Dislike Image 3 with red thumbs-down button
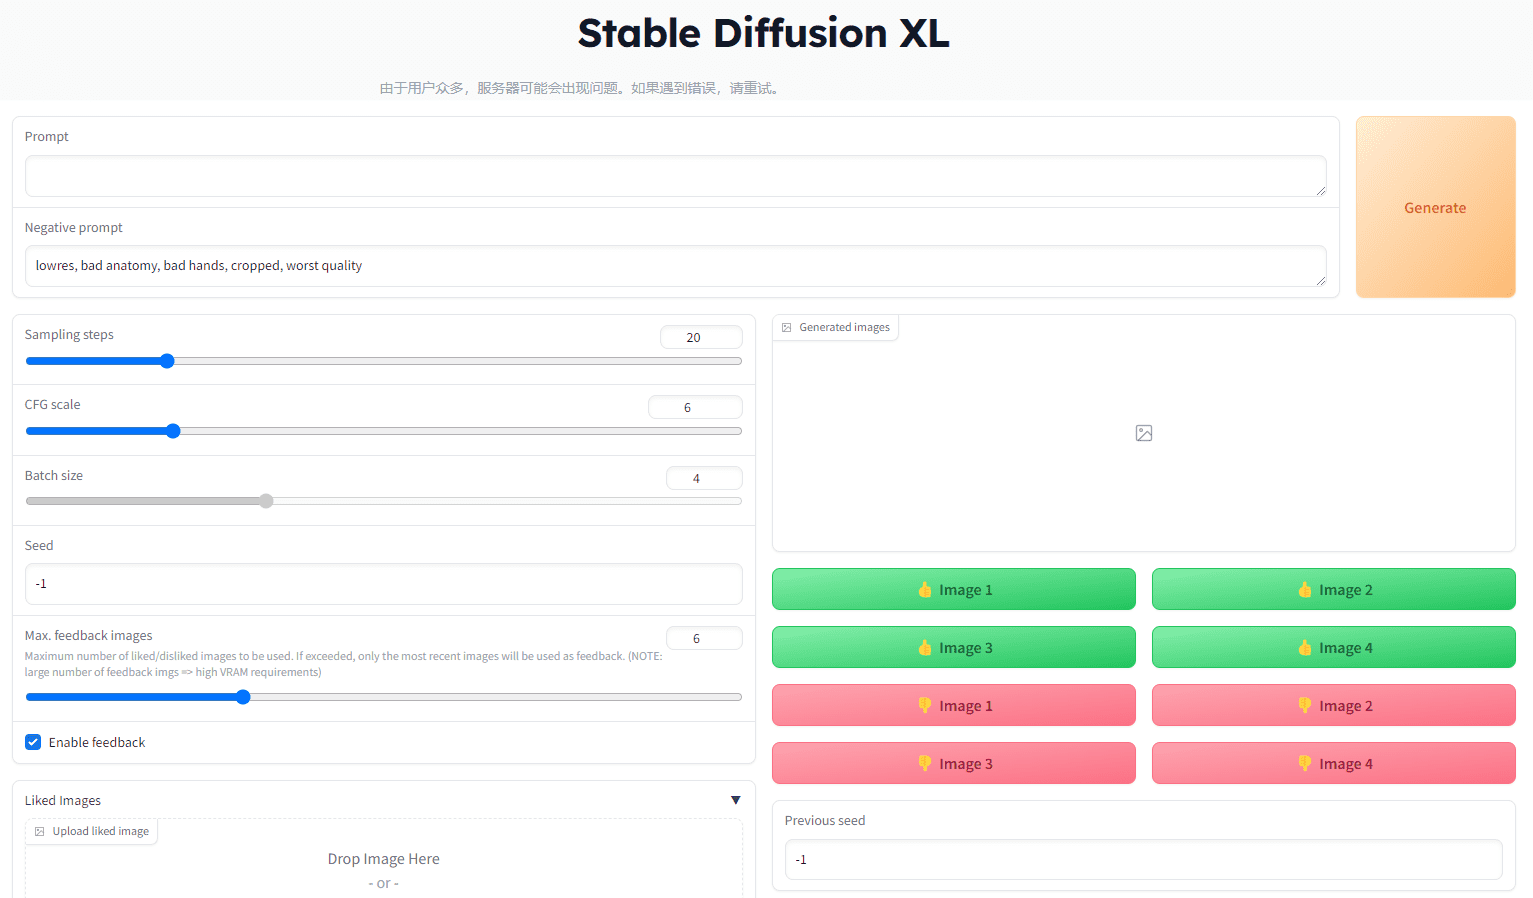Viewport: 1533px width, 898px height. click(953, 763)
